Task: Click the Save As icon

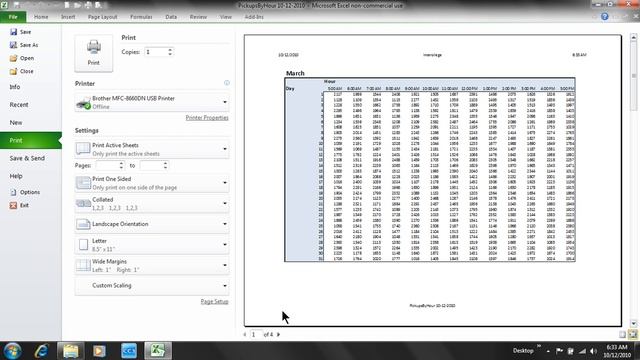Action: 13,45
